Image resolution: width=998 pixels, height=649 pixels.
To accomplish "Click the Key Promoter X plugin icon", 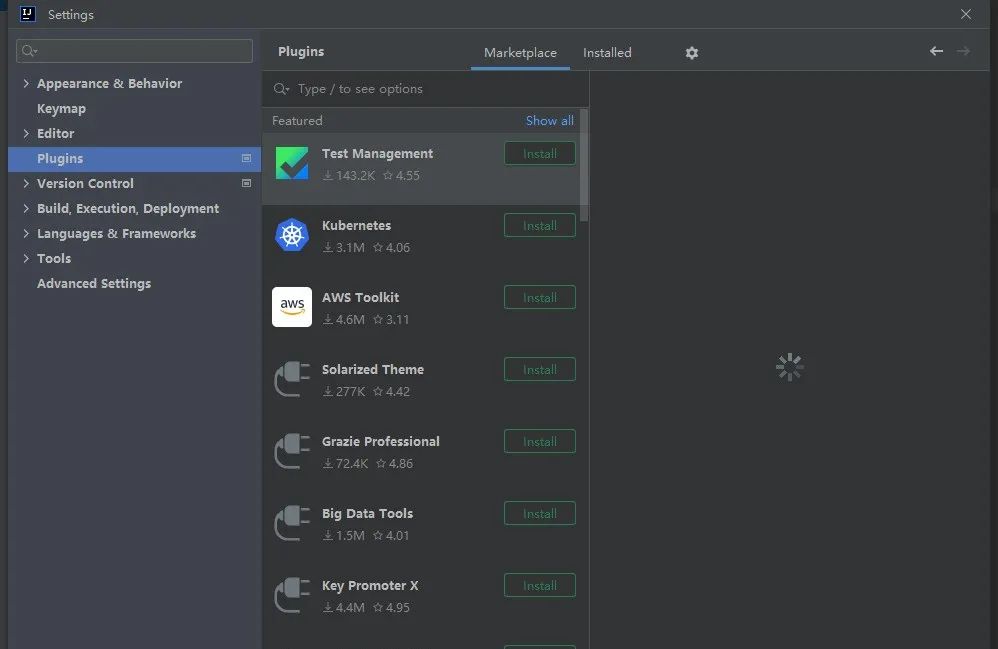I will tap(292, 595).
